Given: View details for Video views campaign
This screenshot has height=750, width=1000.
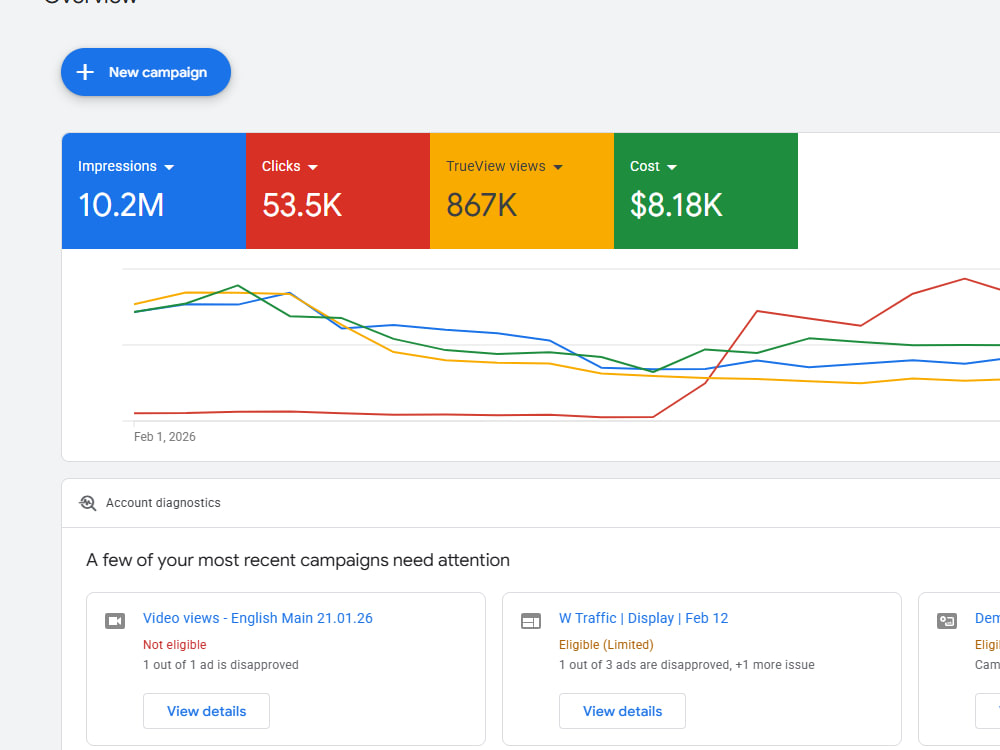Looking at the screenshot, I should 207,711.
